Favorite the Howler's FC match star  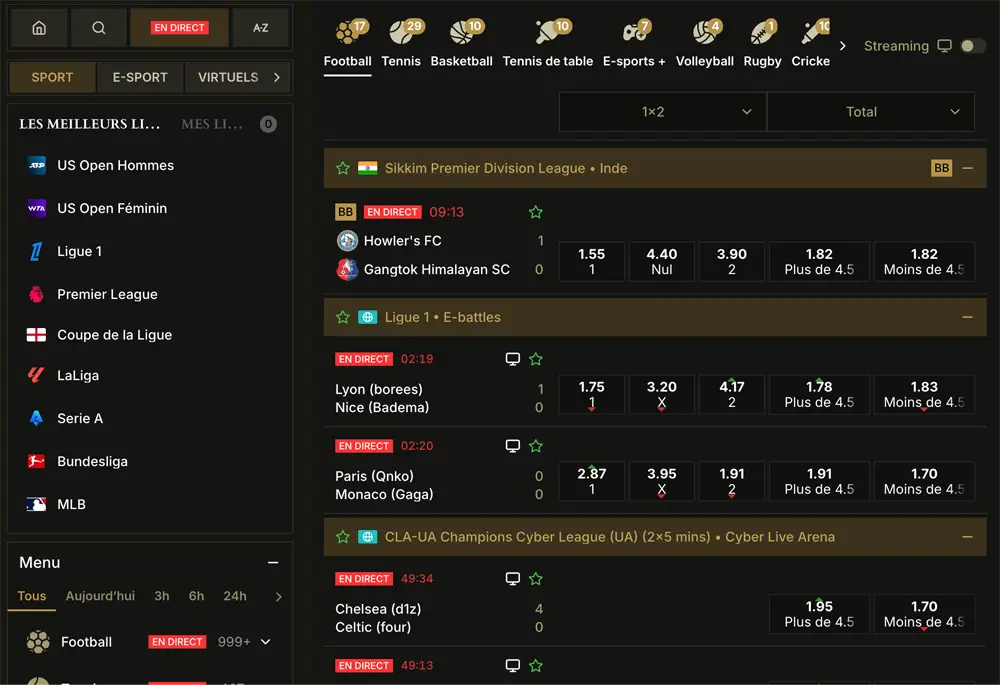536,212
